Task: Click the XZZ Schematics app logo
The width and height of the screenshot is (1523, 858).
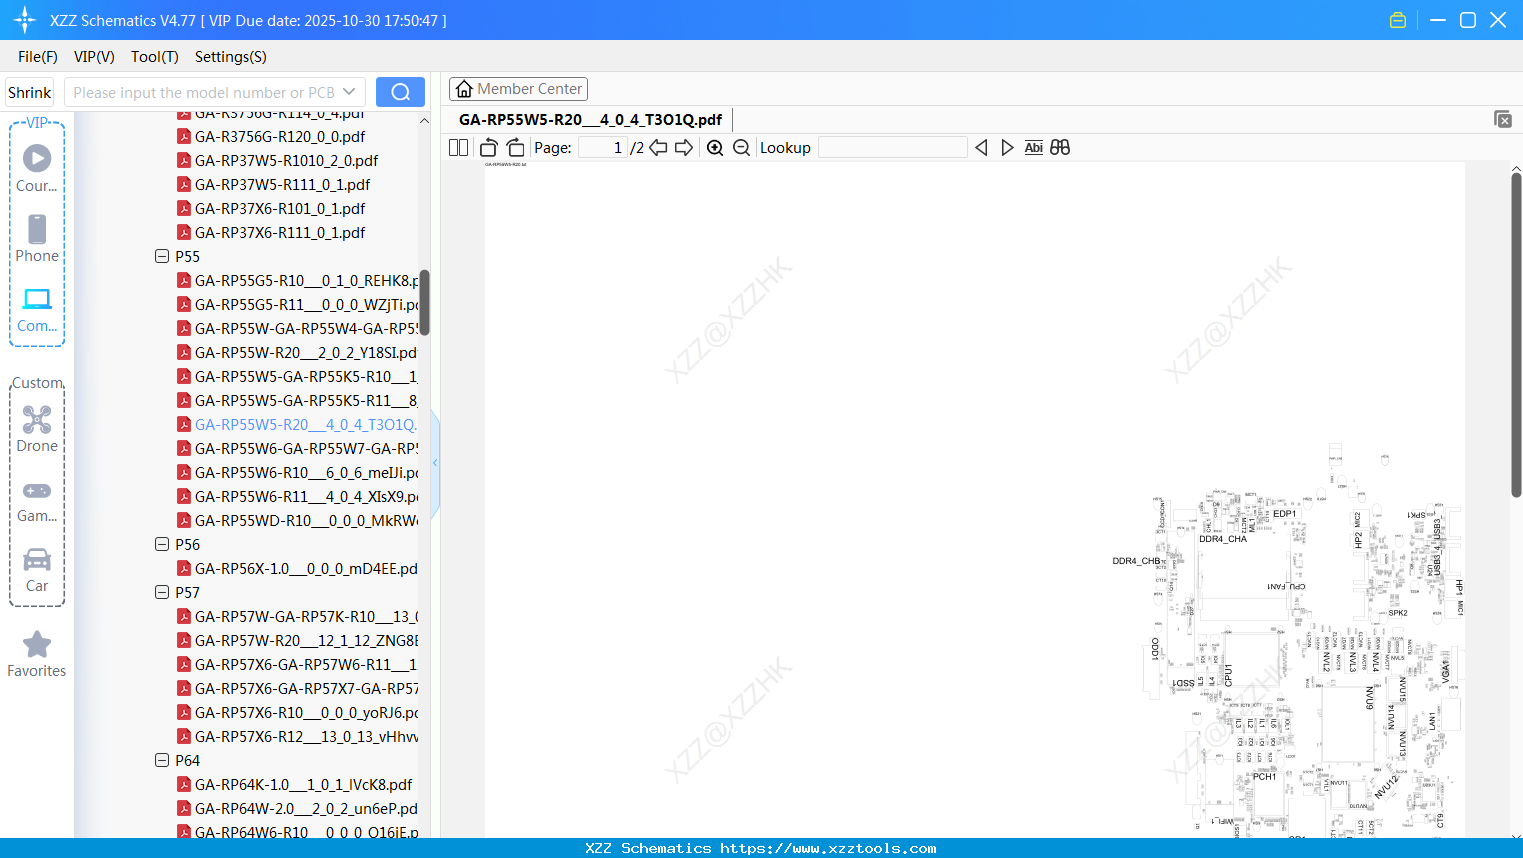Action: (25, 20)
